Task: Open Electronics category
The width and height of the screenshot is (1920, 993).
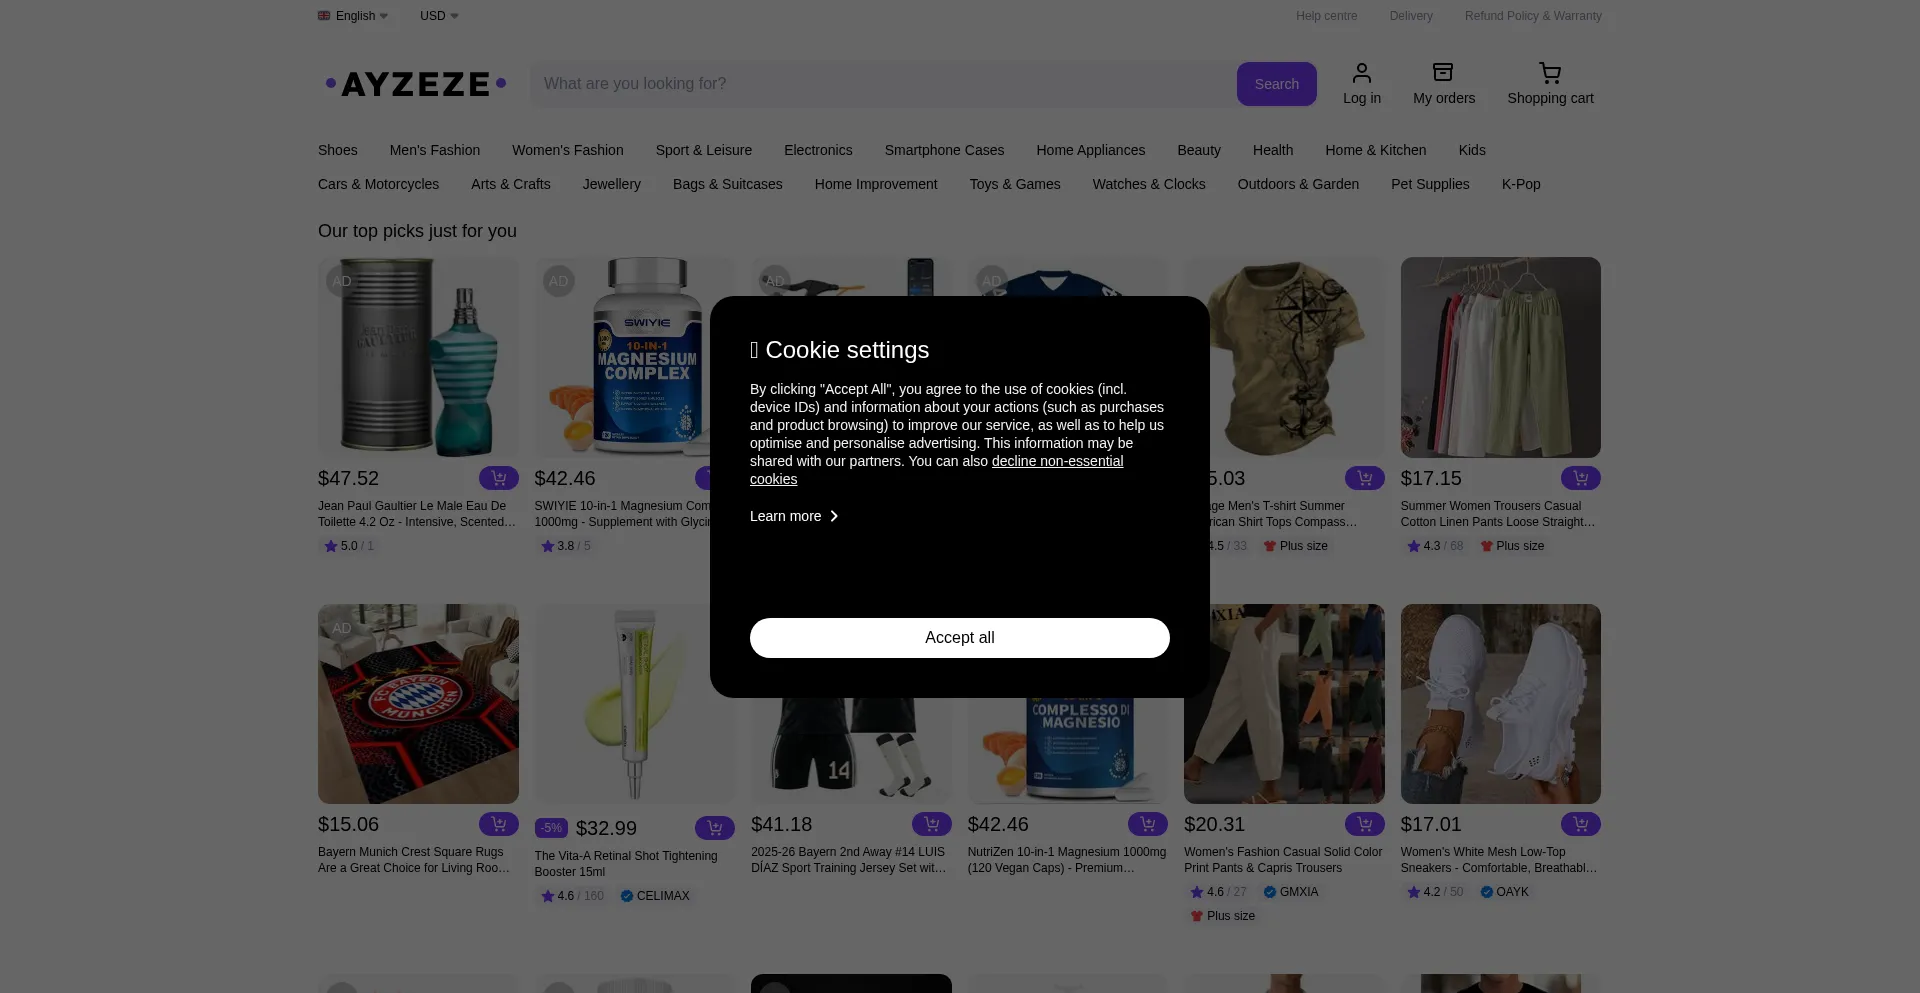Action: coord(818,150)
